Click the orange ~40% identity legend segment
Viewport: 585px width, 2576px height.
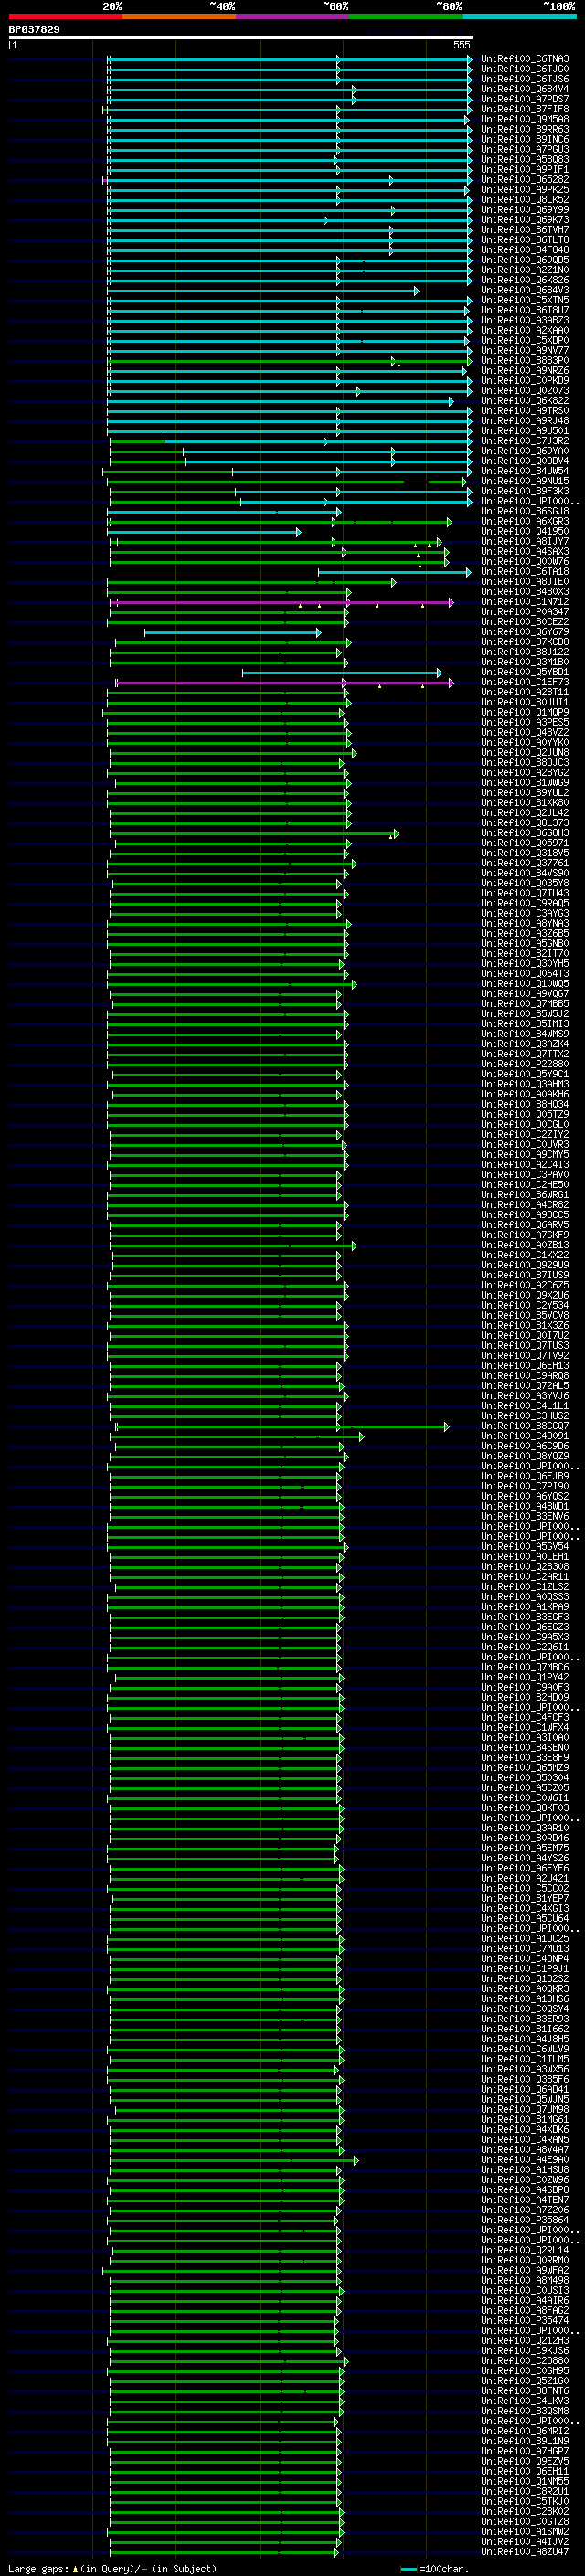tap(179, 16)
